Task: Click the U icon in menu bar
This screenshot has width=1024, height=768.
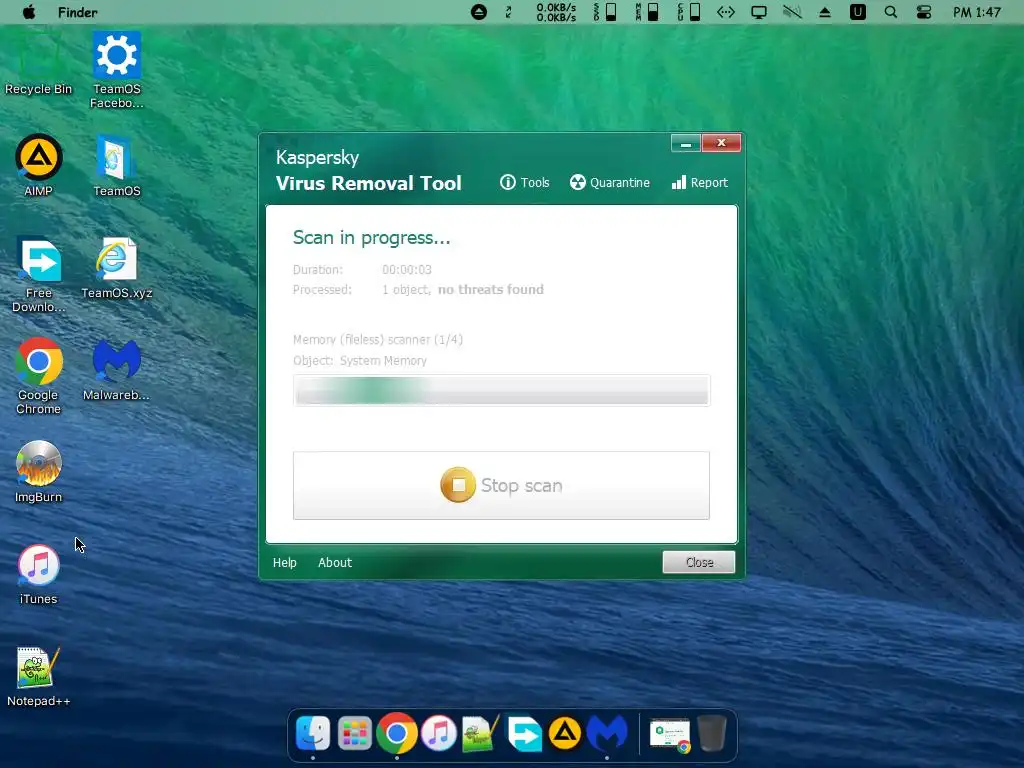Action: tap(858, 12)
